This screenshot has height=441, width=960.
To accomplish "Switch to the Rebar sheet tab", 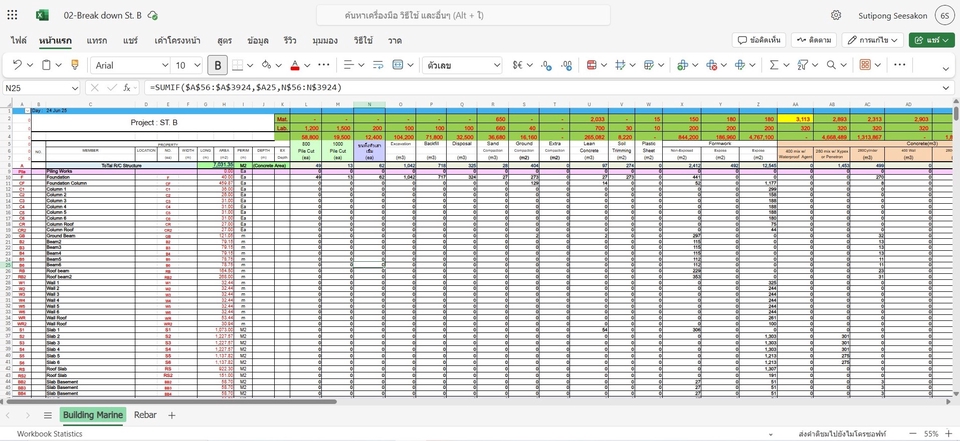I will pyautogui.click(x=145, y=414).
